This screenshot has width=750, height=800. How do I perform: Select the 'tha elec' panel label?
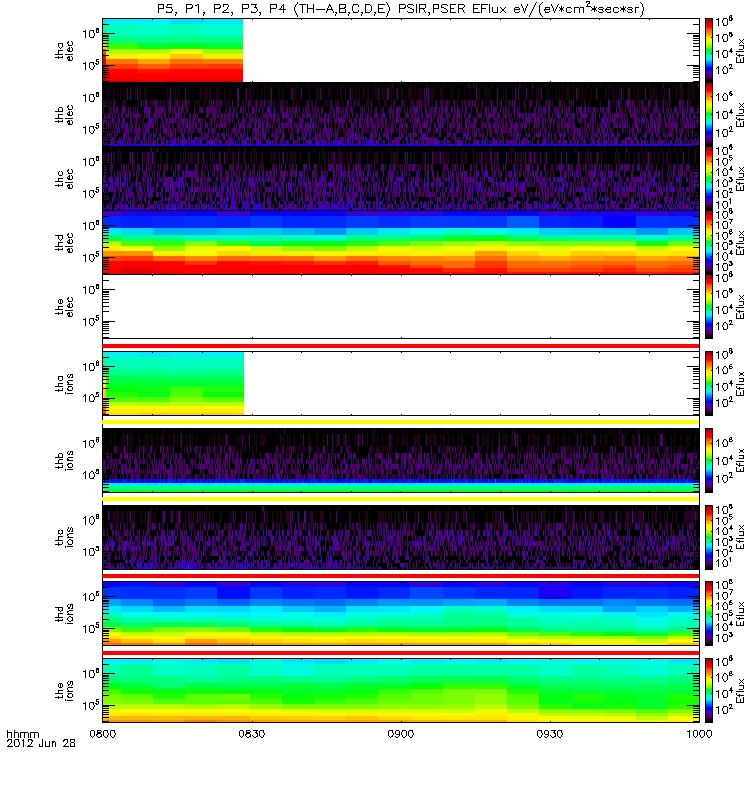(x=64, y=51)
